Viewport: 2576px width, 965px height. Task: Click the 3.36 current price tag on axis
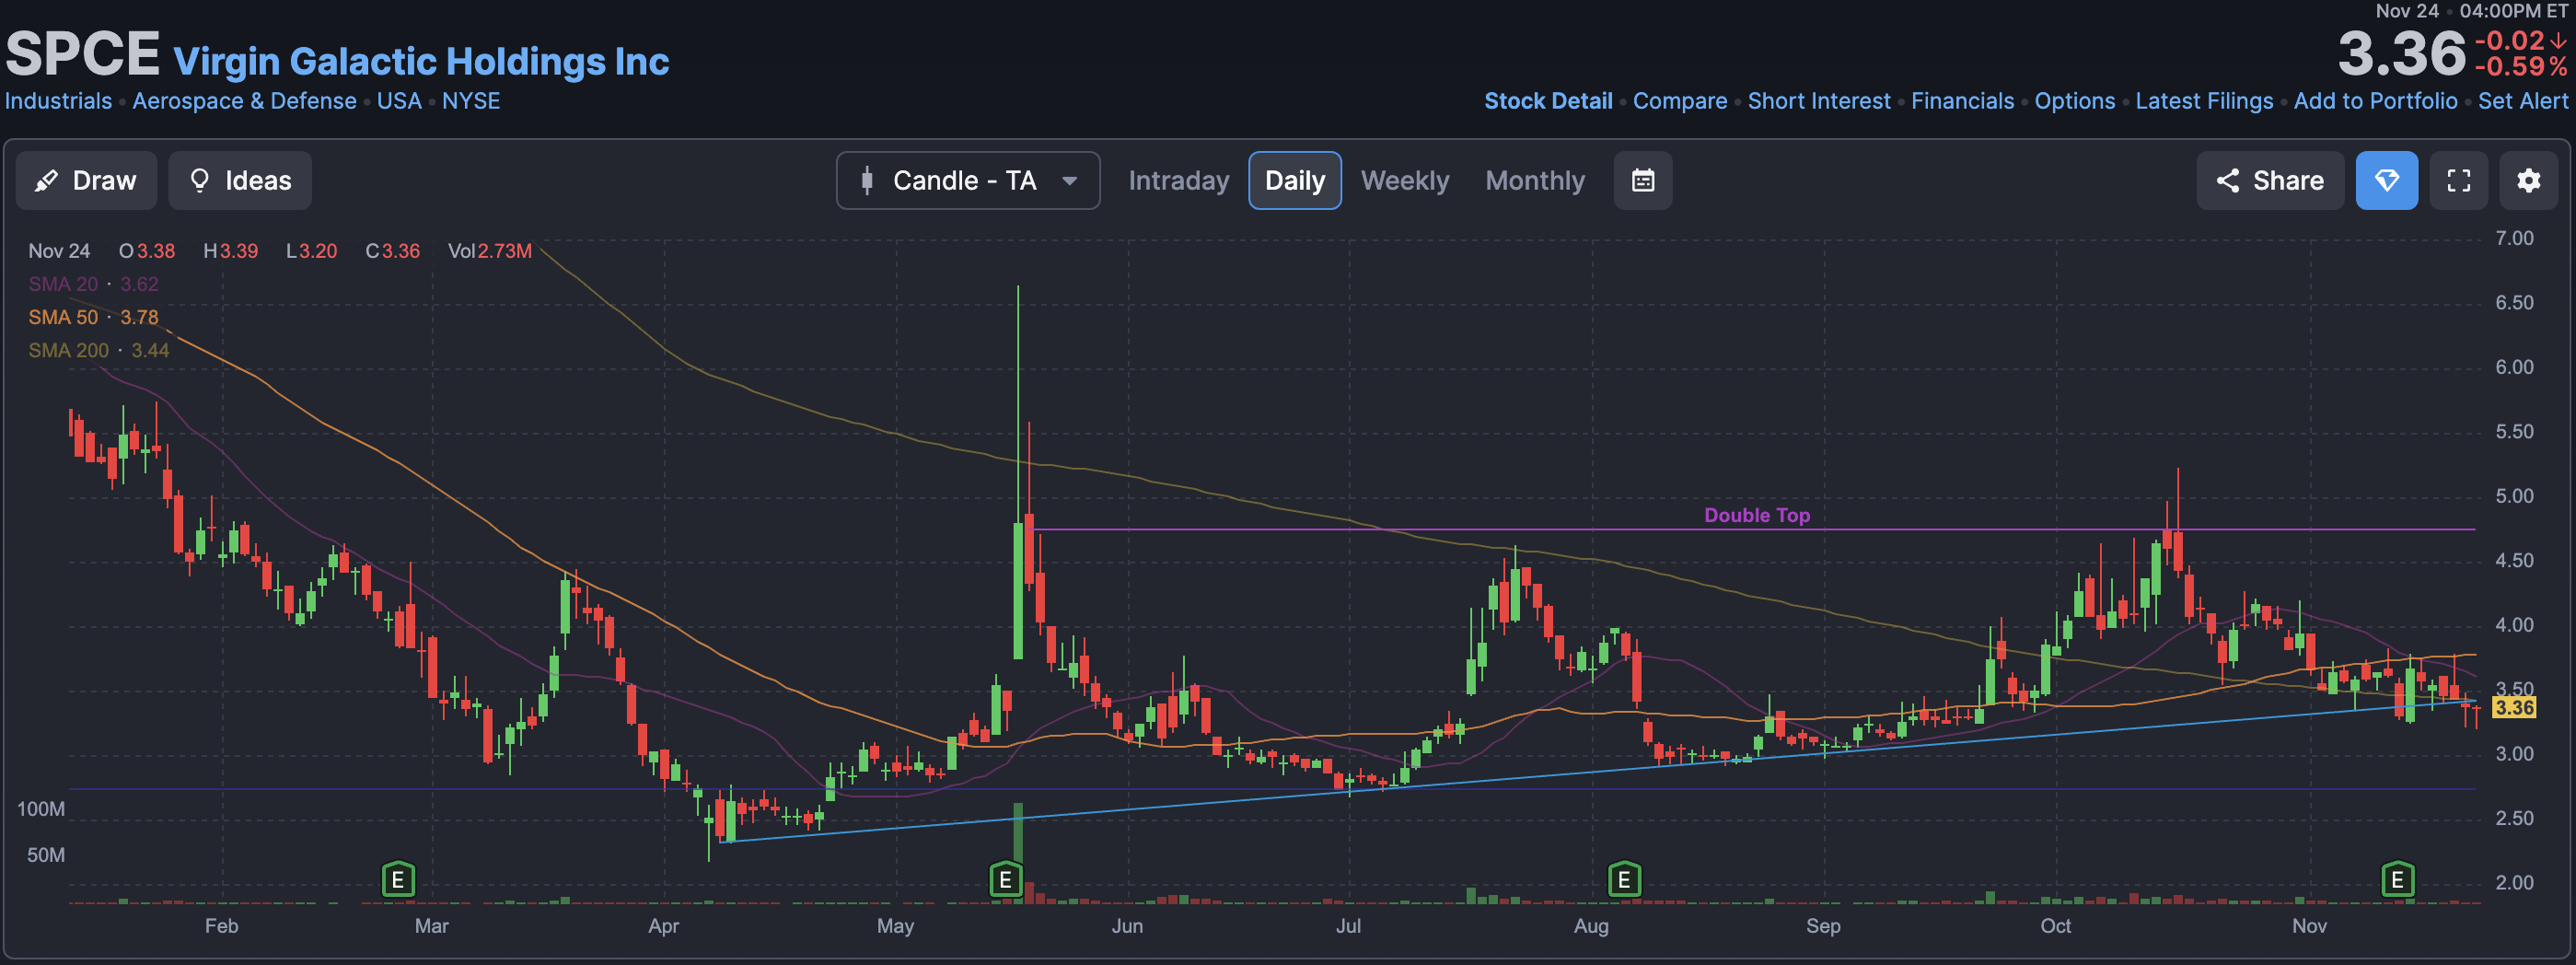click(x=2514, y=708)
